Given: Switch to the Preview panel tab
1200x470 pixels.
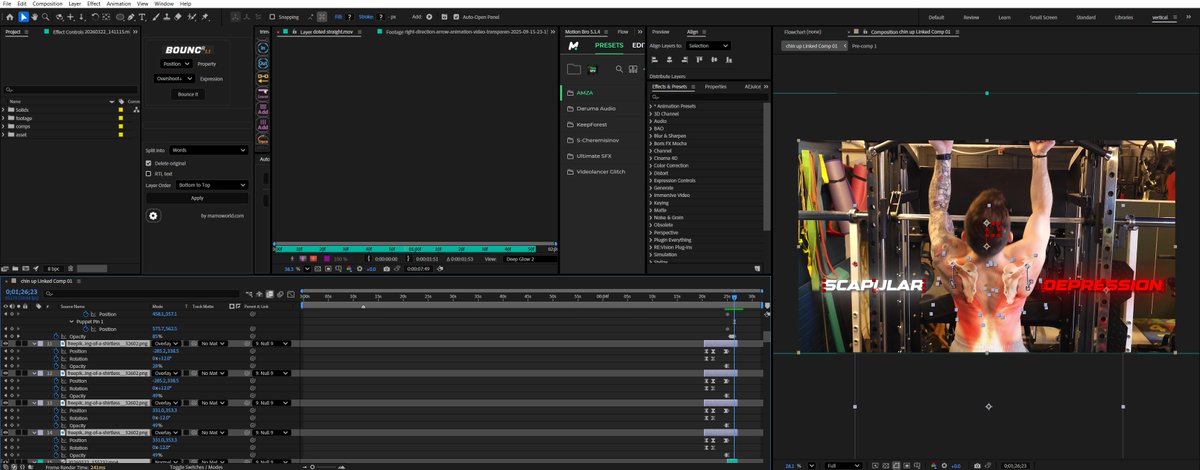Looking at the screenshot, I should [661, 32].
